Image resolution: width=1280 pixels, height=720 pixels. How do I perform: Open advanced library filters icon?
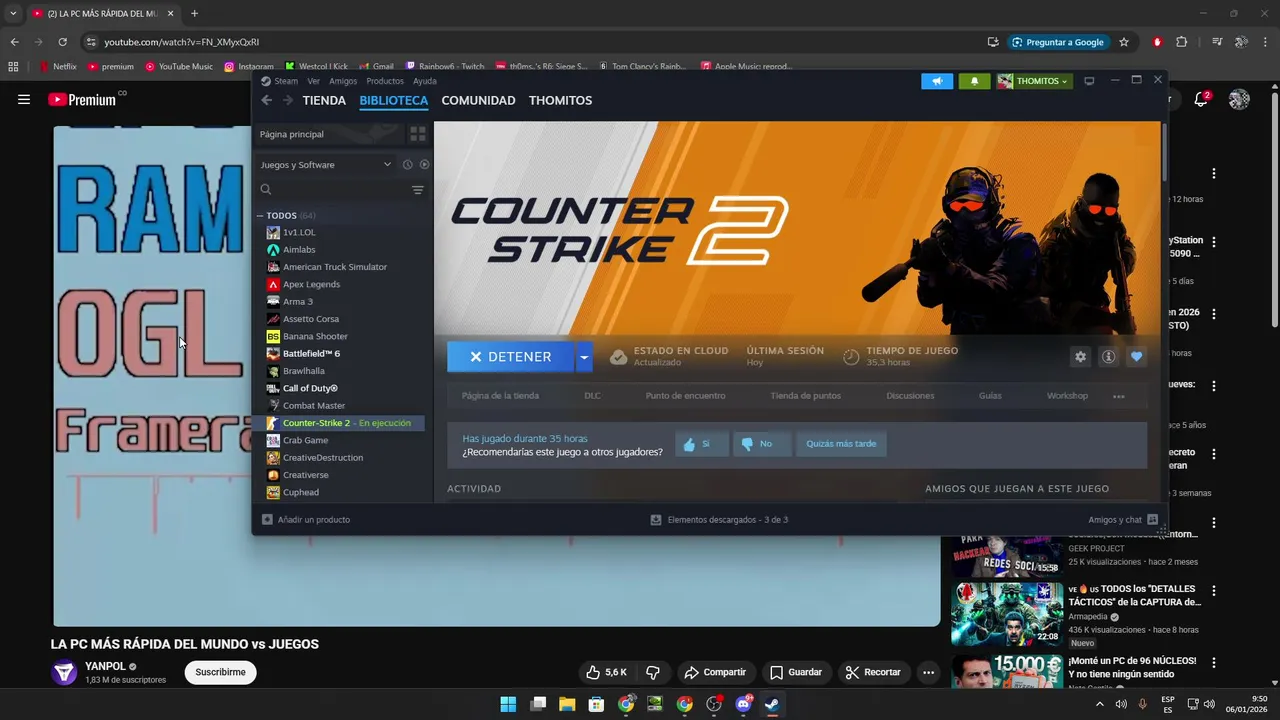(x=418, y=190)
